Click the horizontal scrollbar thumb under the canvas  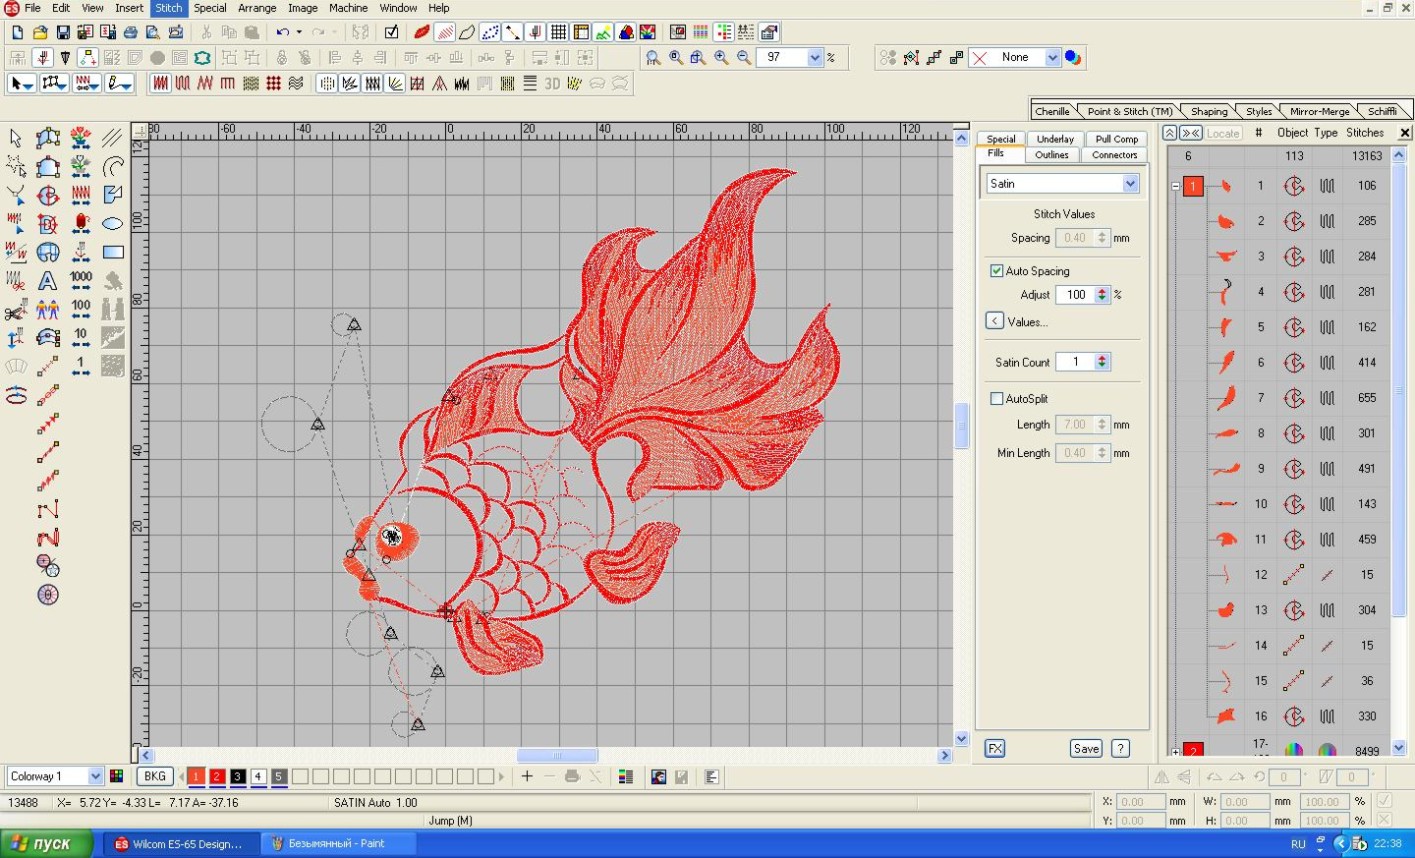pos(557,756)
